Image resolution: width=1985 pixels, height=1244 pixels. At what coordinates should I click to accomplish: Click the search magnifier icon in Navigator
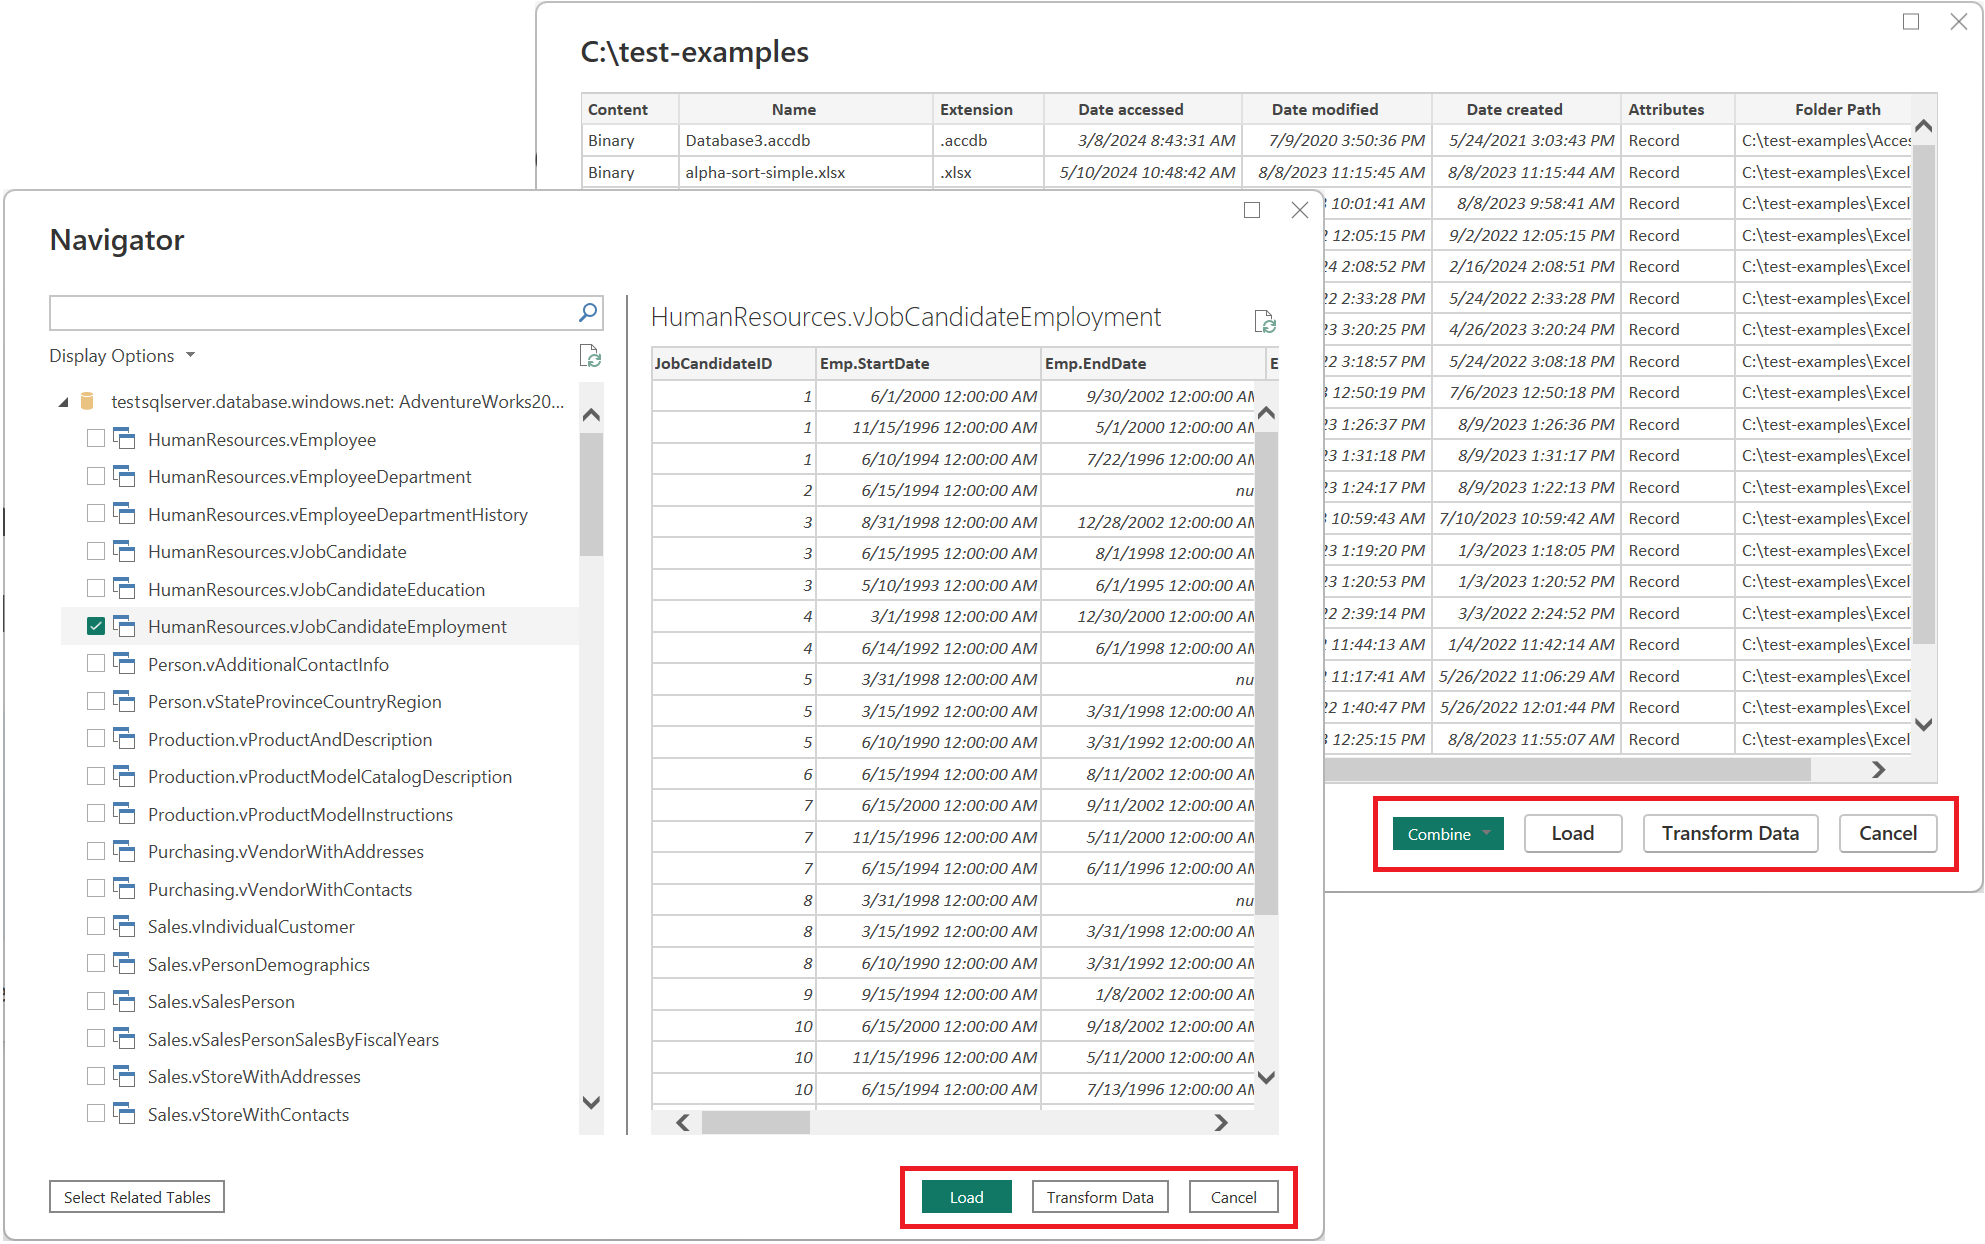coord(588,313)
